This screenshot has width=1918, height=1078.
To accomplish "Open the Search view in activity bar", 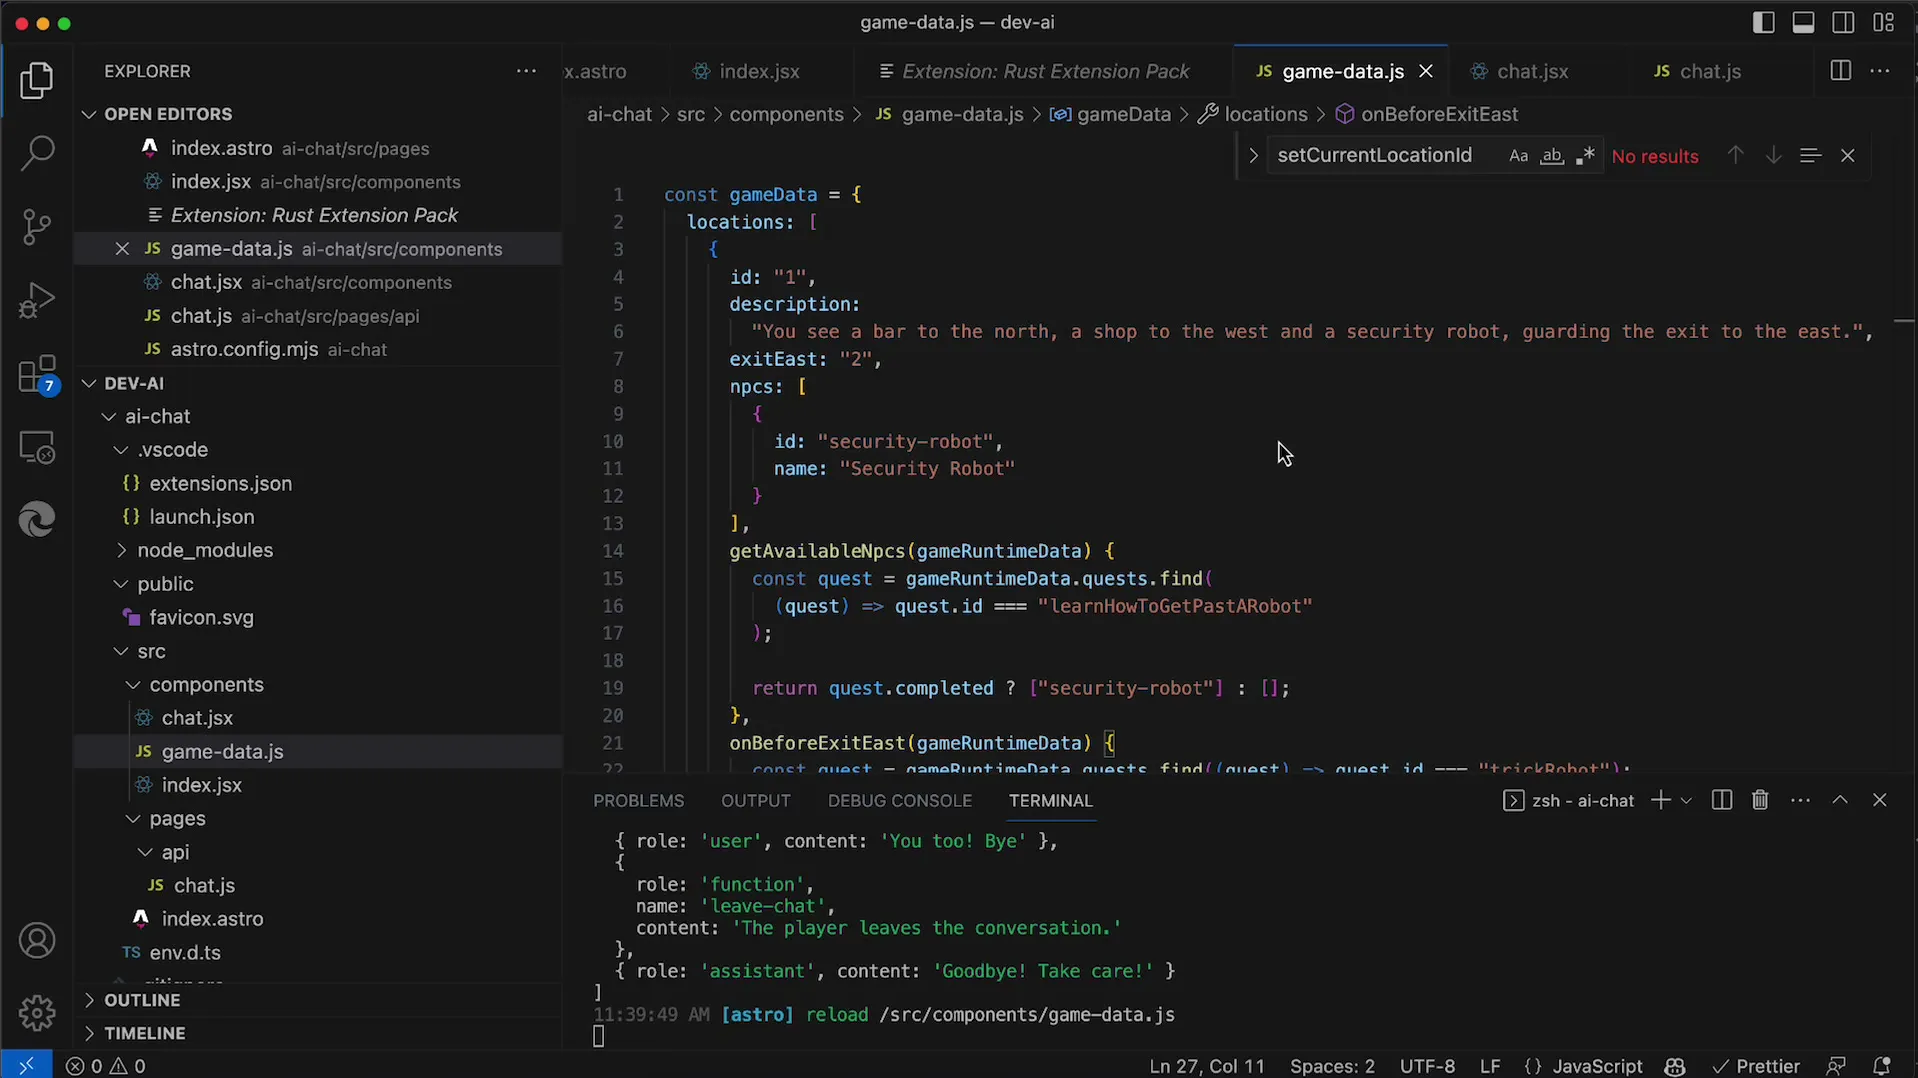I will tap(37, 153).
